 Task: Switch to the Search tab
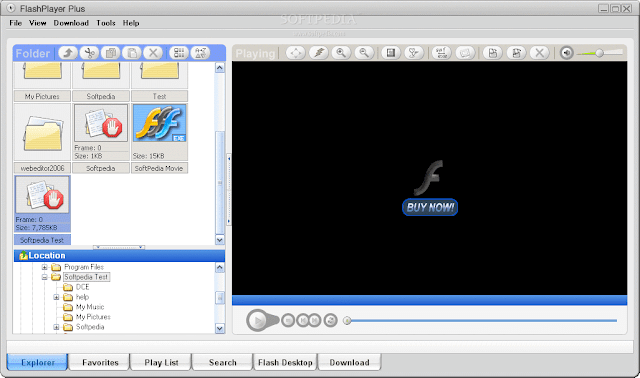(x=222, y=362)
